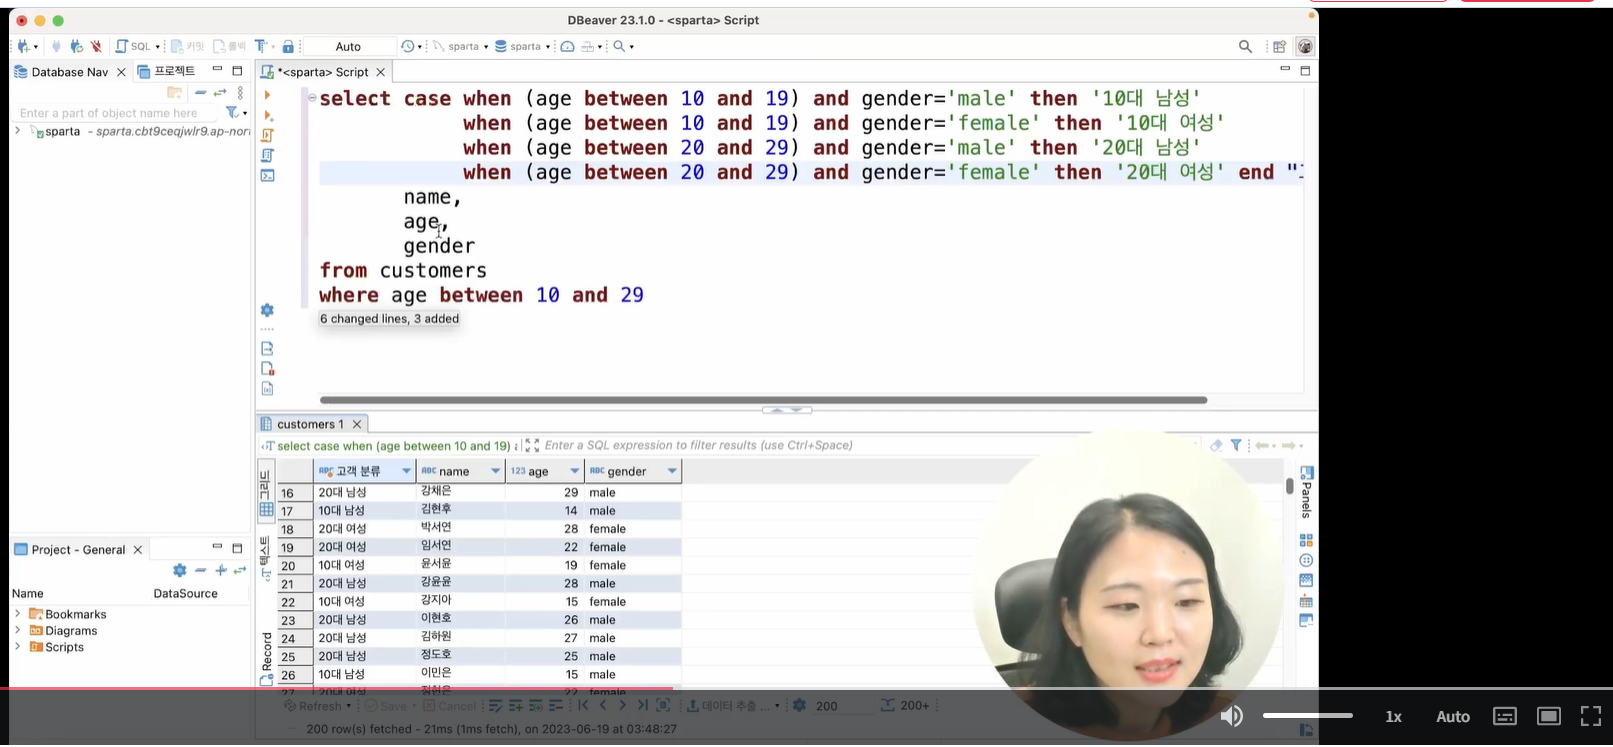Expand the Diagrams folder
Viewport: 1613px width, 747px height.
tap(17, 630)
